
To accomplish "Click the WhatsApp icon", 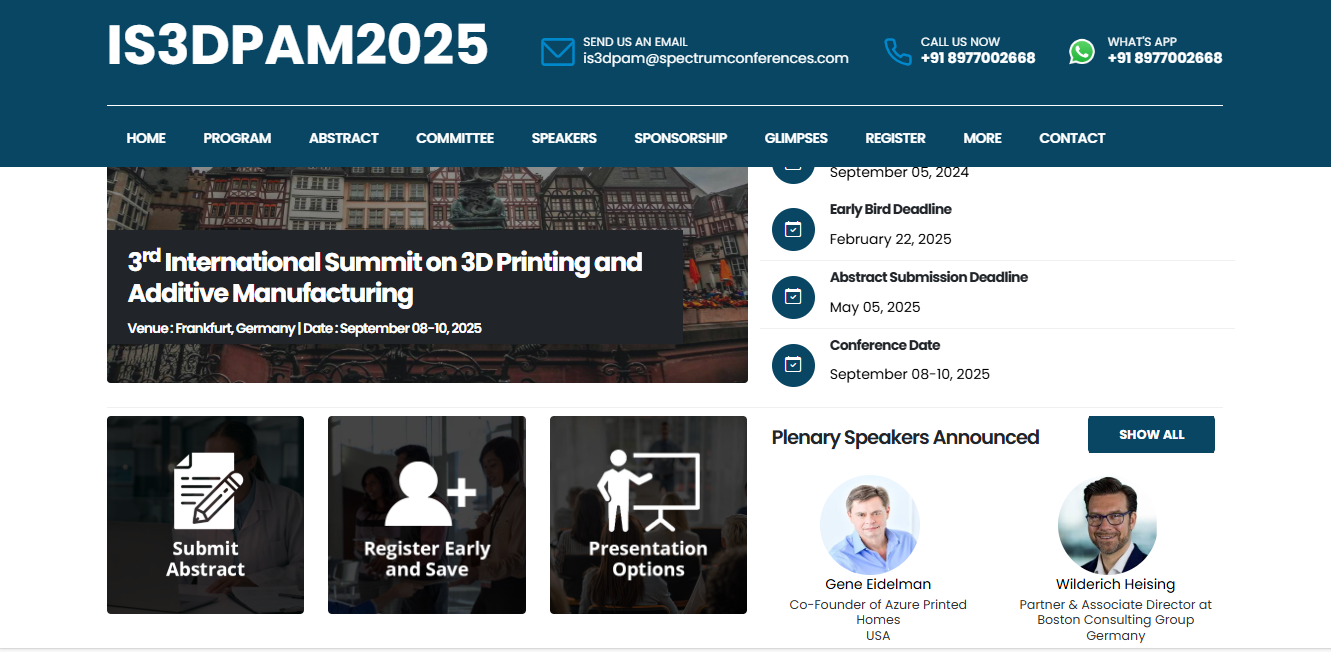I will pyautogui.click(x=1081, y=51).
